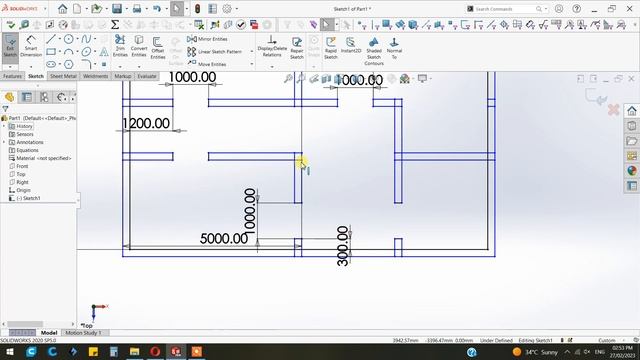Click the Options gear icon
The image size is (640, 360).
[x=227, y=9]
